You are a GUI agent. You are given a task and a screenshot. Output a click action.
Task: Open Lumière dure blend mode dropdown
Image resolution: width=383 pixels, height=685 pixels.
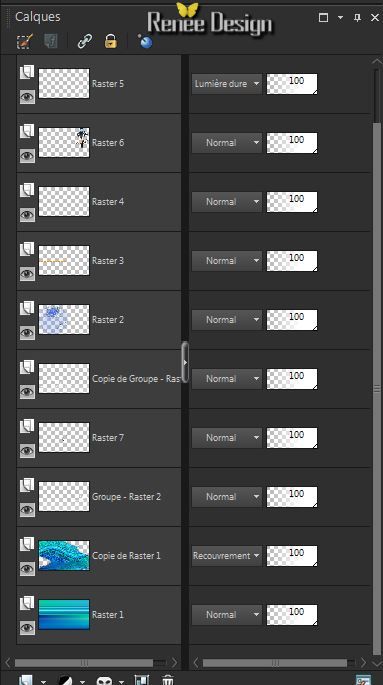point(227,83)
